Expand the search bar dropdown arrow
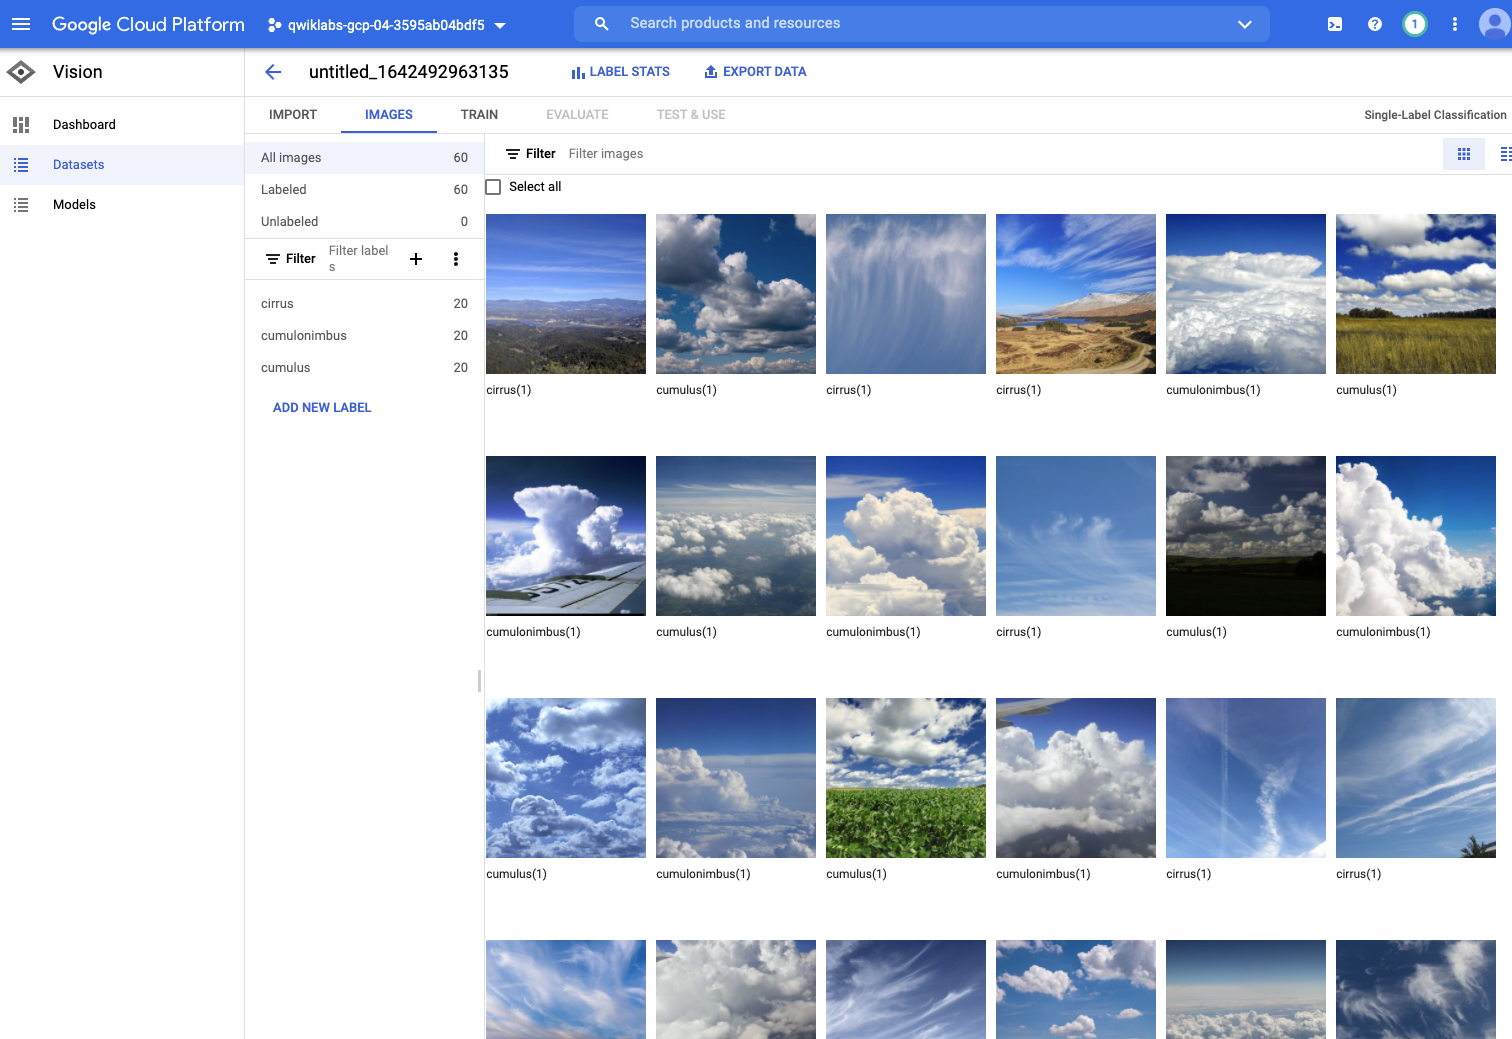This screenshot has height=1039, width=1512. [1245, 24]
